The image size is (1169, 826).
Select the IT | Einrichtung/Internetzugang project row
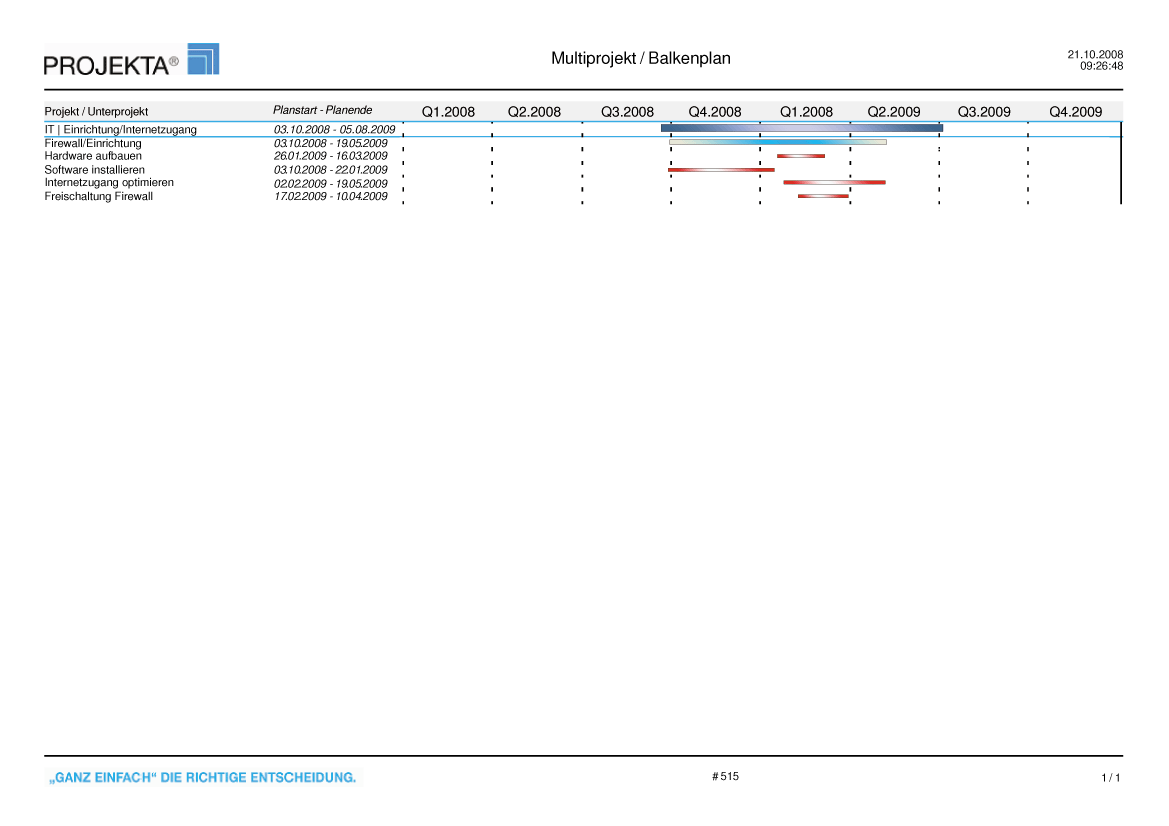click(120, 130)
